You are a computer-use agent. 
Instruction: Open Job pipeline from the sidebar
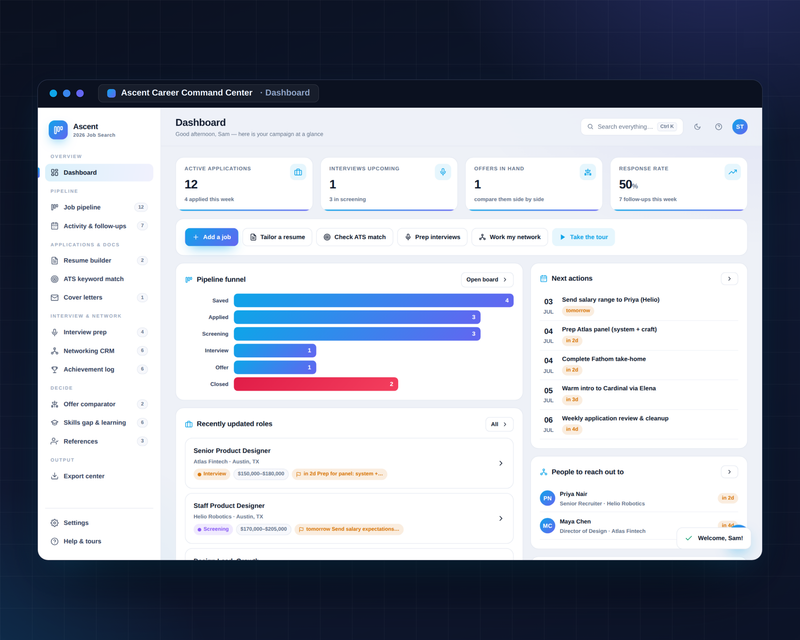click(99, 207)
